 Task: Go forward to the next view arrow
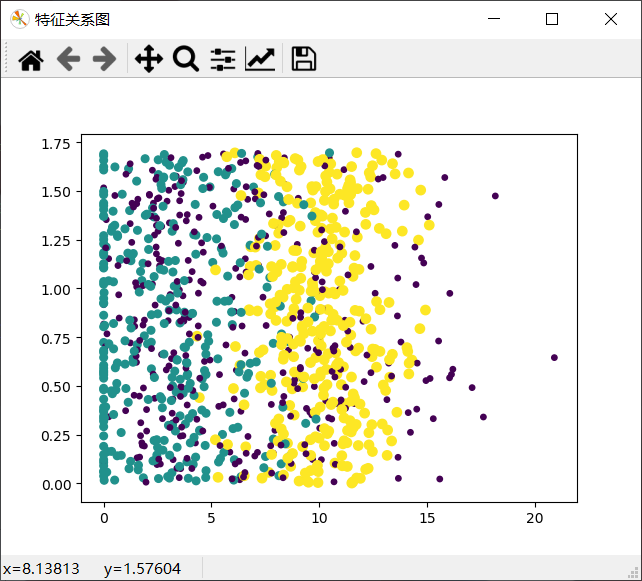pyautogui.click(x=104, y=59)
